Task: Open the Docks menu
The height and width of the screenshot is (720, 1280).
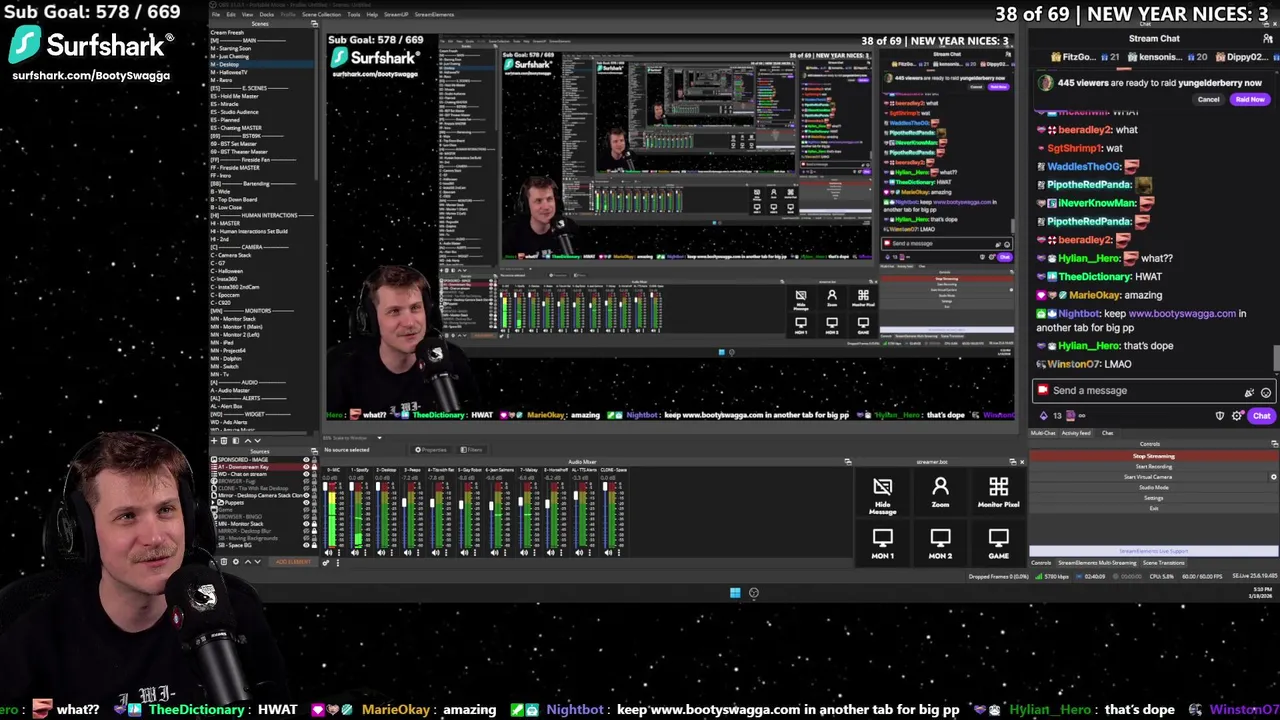Action: coord(267,14)
